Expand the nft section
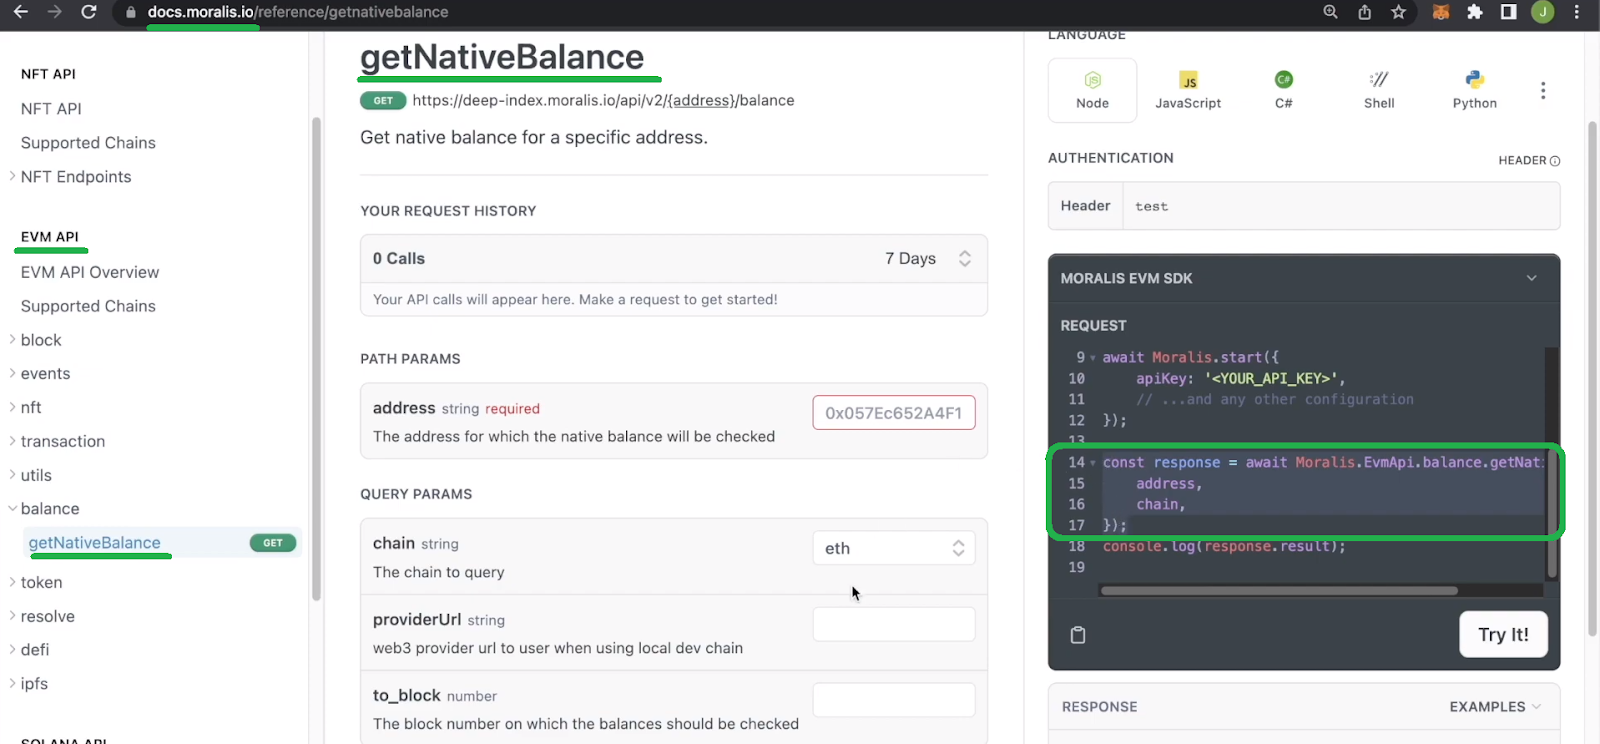Viewport: 1600px width, 744px height. pos(12,407)
